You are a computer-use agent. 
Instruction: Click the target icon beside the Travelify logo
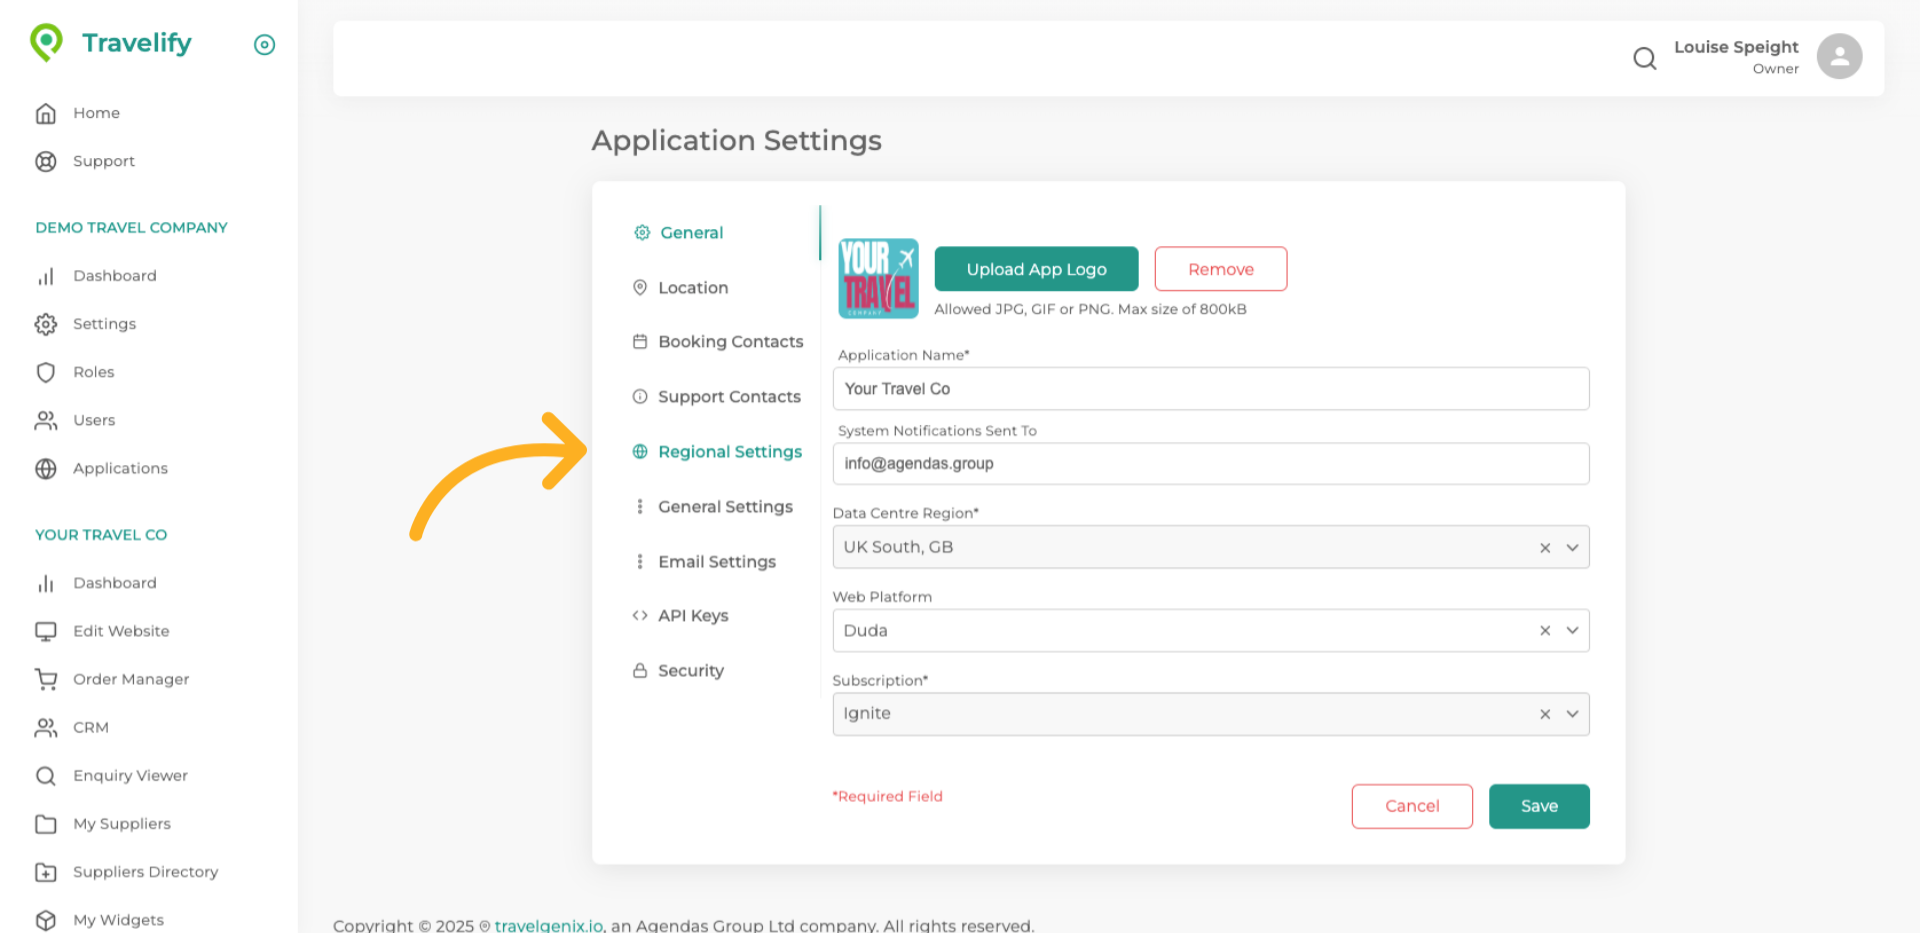point(264,44)
